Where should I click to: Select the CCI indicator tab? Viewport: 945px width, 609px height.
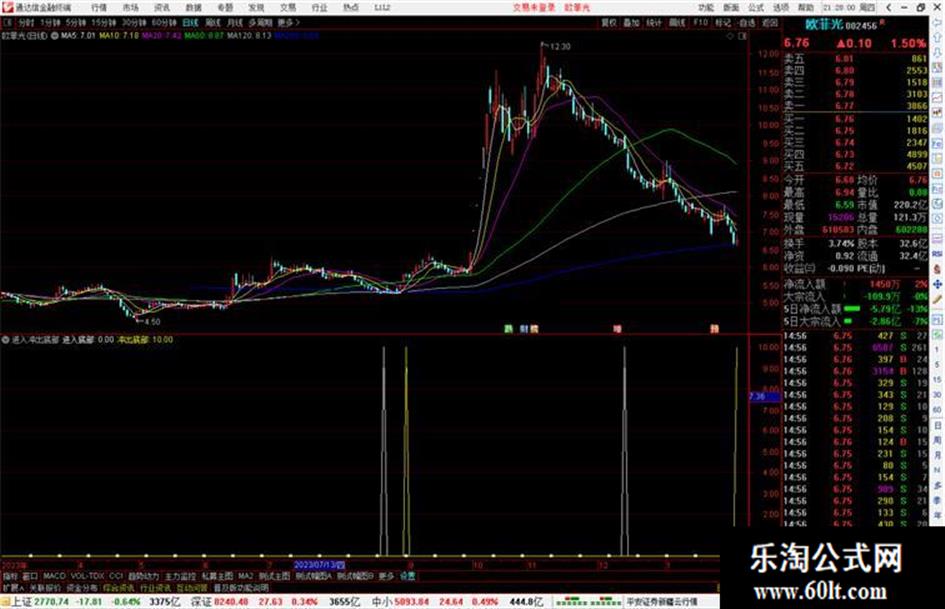coord(116,576)
